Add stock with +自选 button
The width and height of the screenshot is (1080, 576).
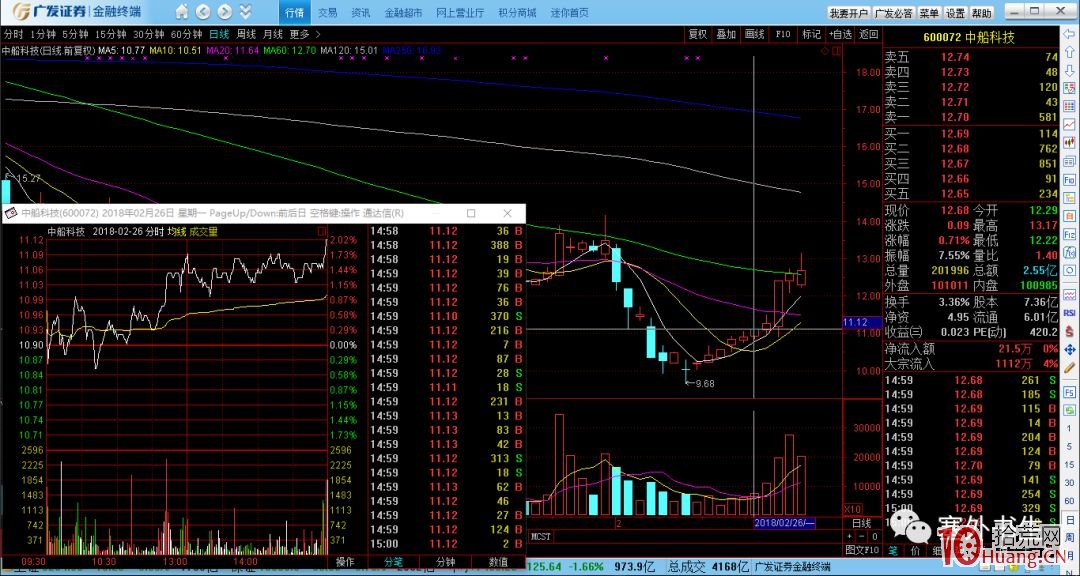pyautogui.click(x=840, y=34)
